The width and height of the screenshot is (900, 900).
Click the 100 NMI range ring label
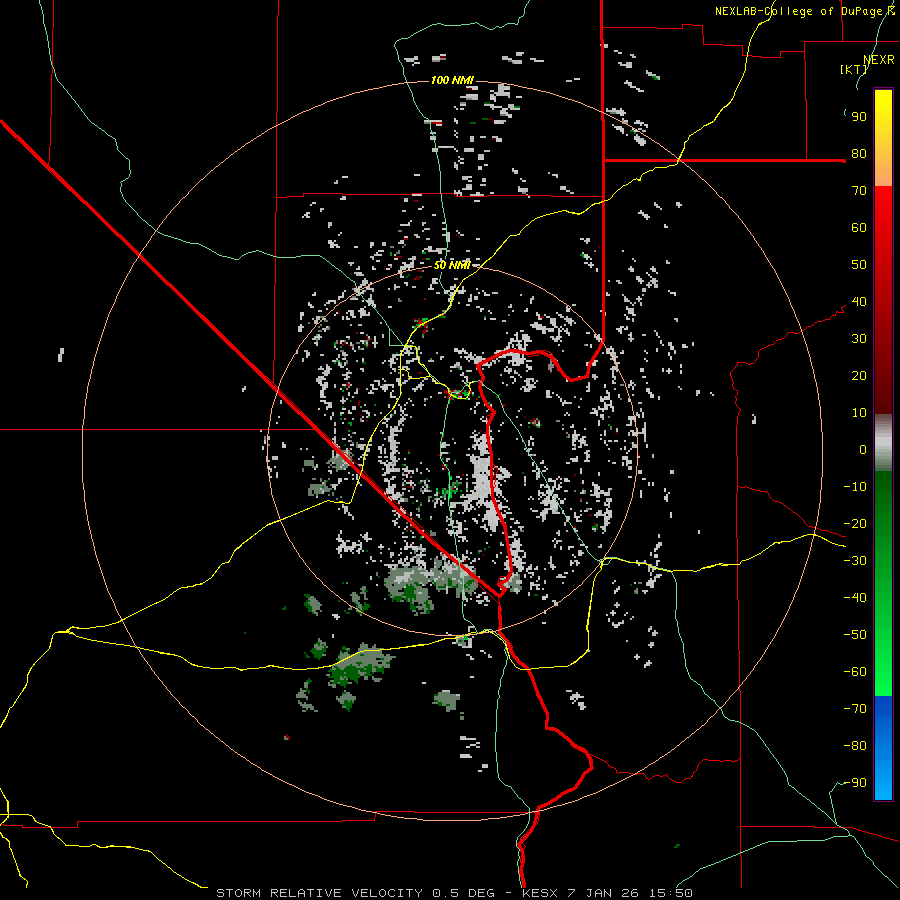[452, 80]
